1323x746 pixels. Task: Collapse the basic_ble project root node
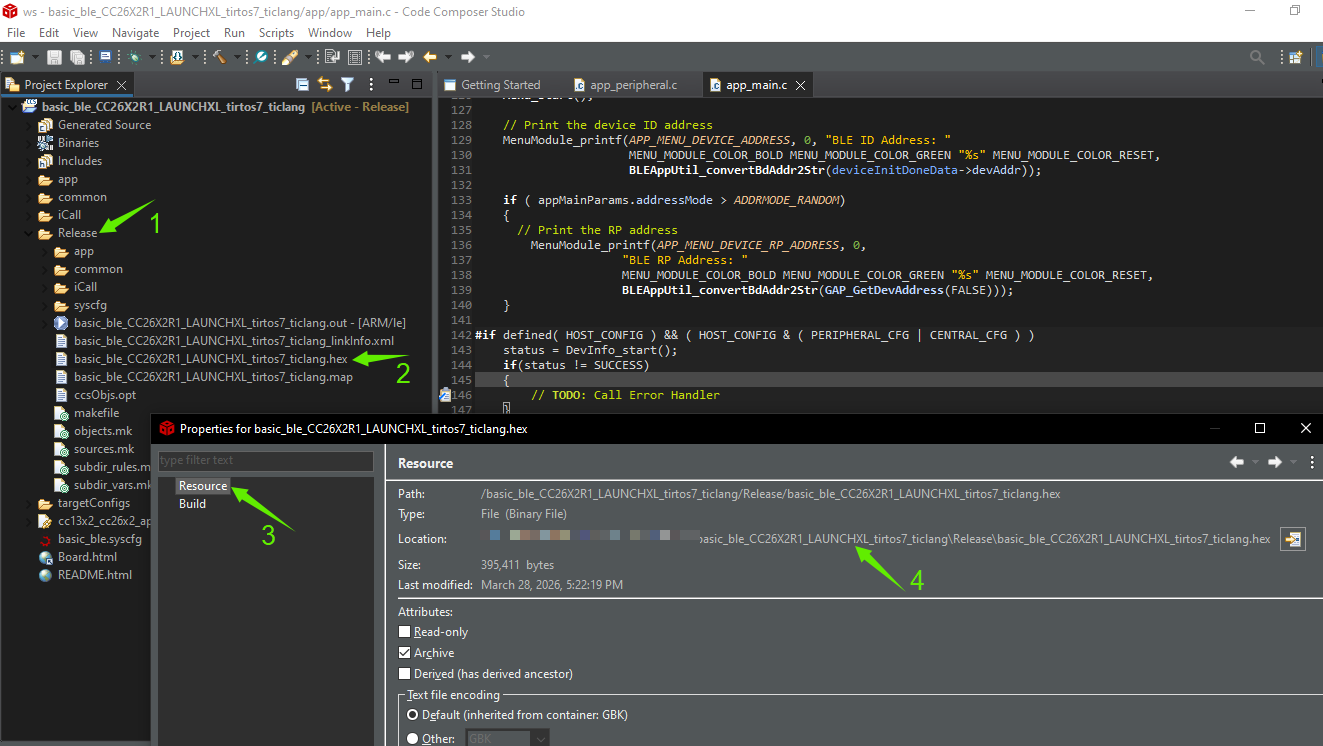(11, 107)
